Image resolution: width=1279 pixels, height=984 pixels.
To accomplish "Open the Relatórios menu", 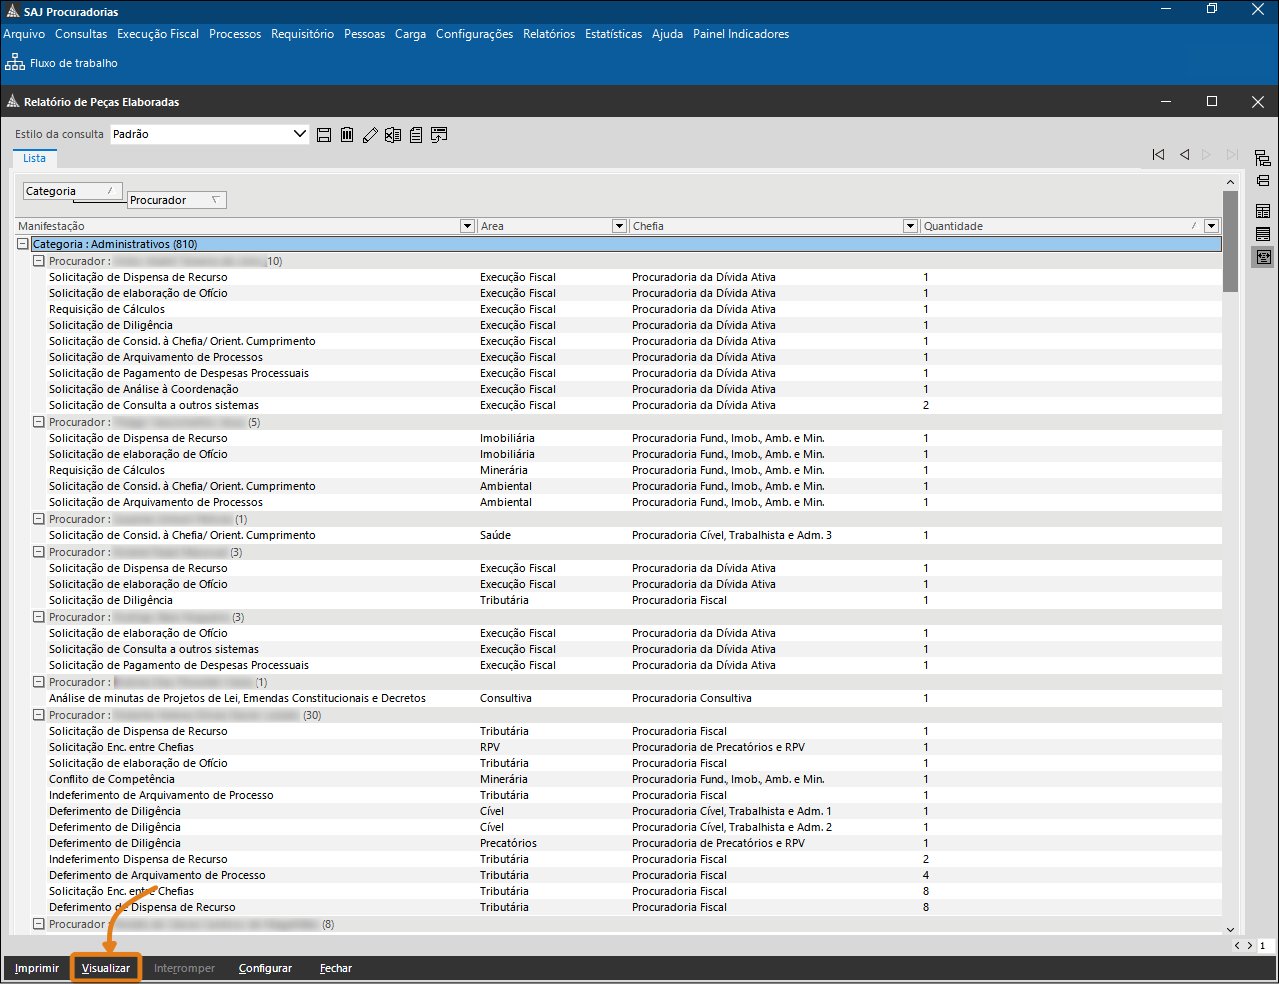I will point(549,34).
